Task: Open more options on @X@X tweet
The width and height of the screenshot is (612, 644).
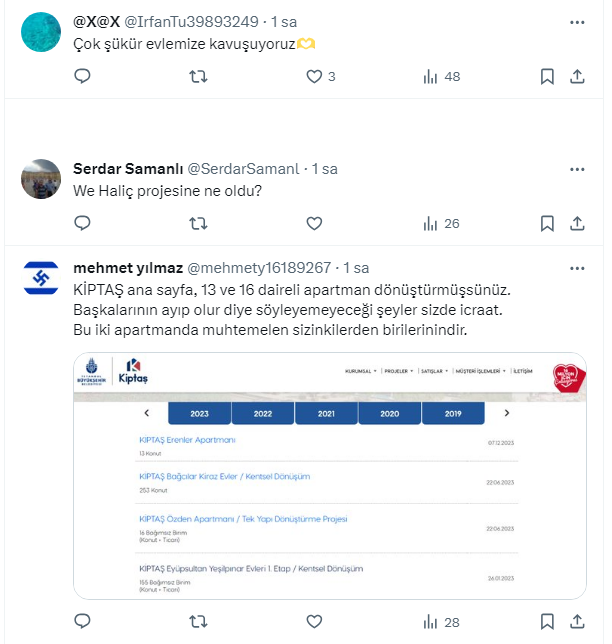Action: (x=577, y=21)
